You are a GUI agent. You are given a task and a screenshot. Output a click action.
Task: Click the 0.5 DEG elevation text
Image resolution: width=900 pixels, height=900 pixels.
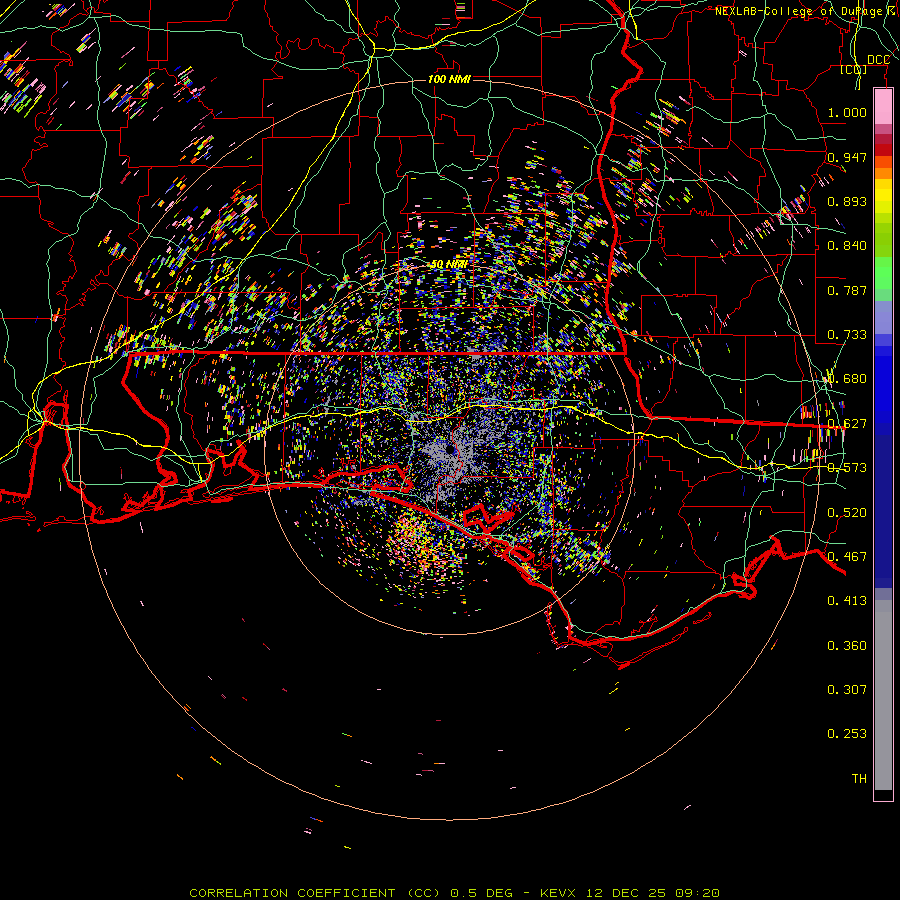[x=481, y=893]
